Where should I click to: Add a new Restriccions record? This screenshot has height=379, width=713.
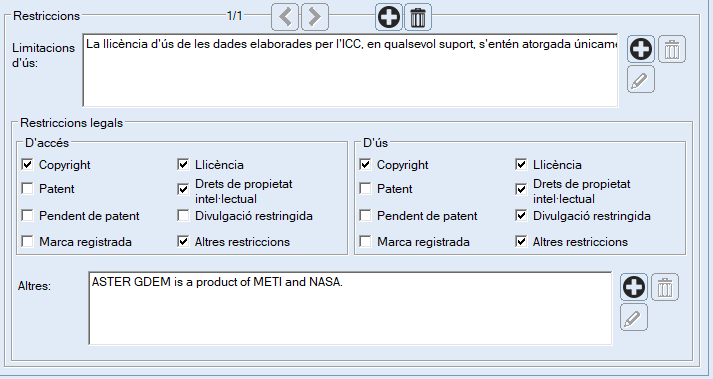(389, 17)
